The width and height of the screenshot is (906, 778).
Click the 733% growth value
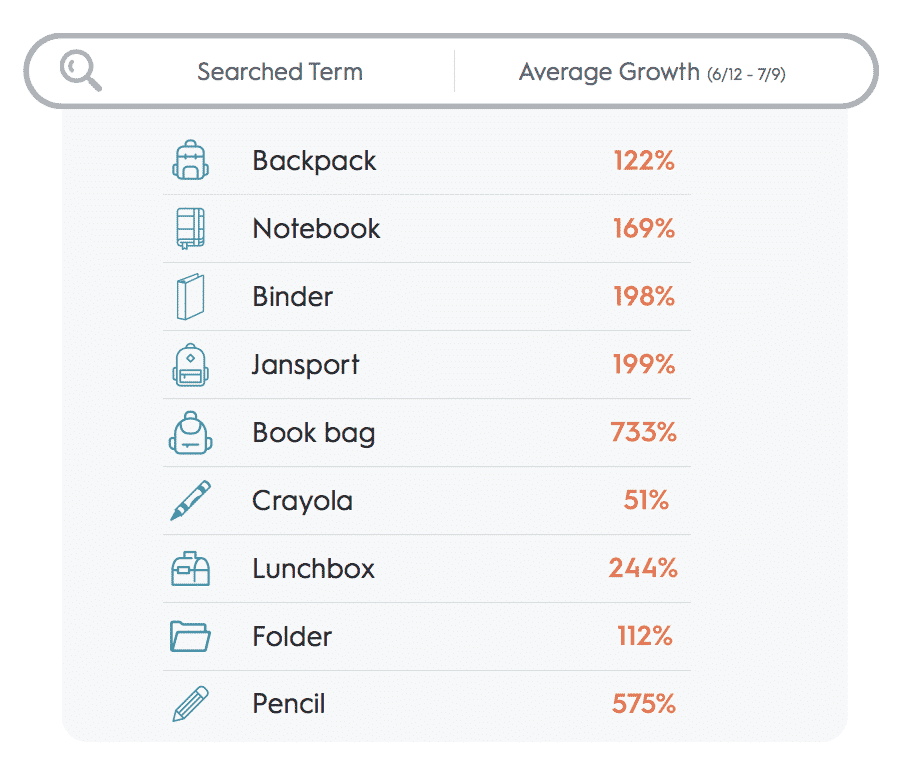tap(644, 432)
